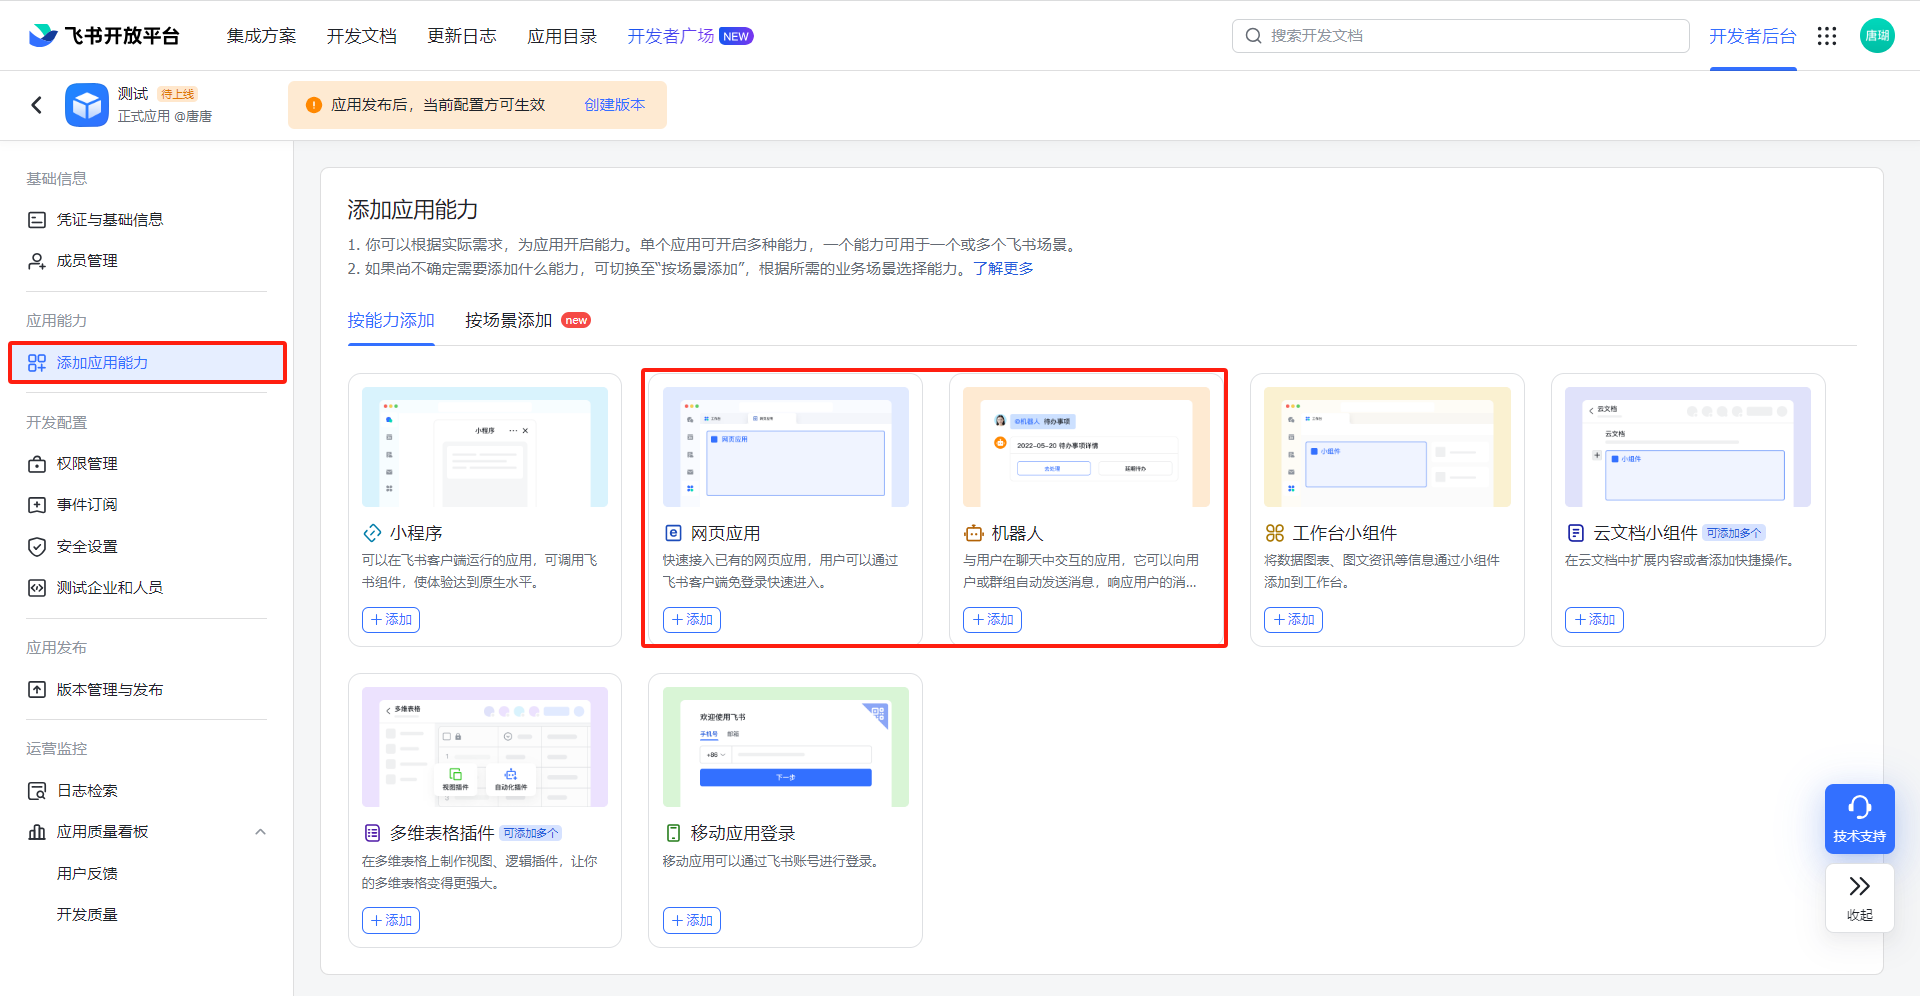Click the user avatar in top right
Viewport: 1920px width, 996px height.
click(x=1877, y=36)
